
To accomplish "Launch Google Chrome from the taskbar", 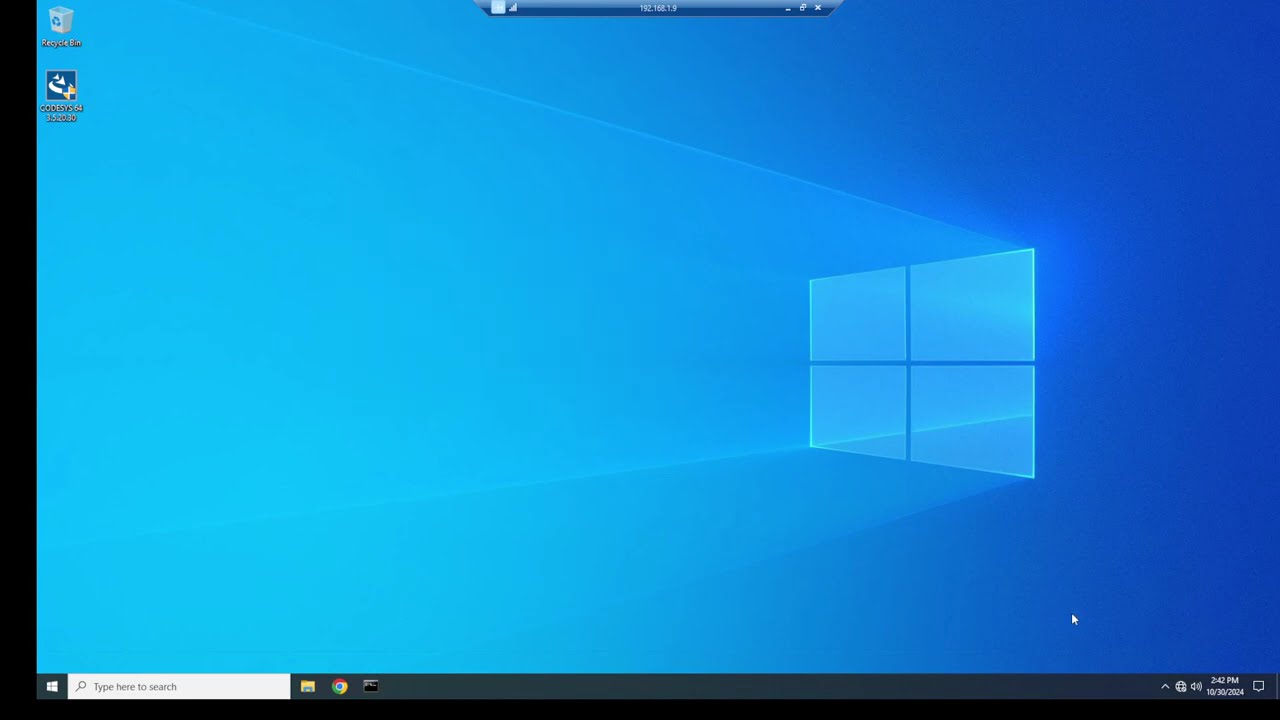I will [340, 686].
